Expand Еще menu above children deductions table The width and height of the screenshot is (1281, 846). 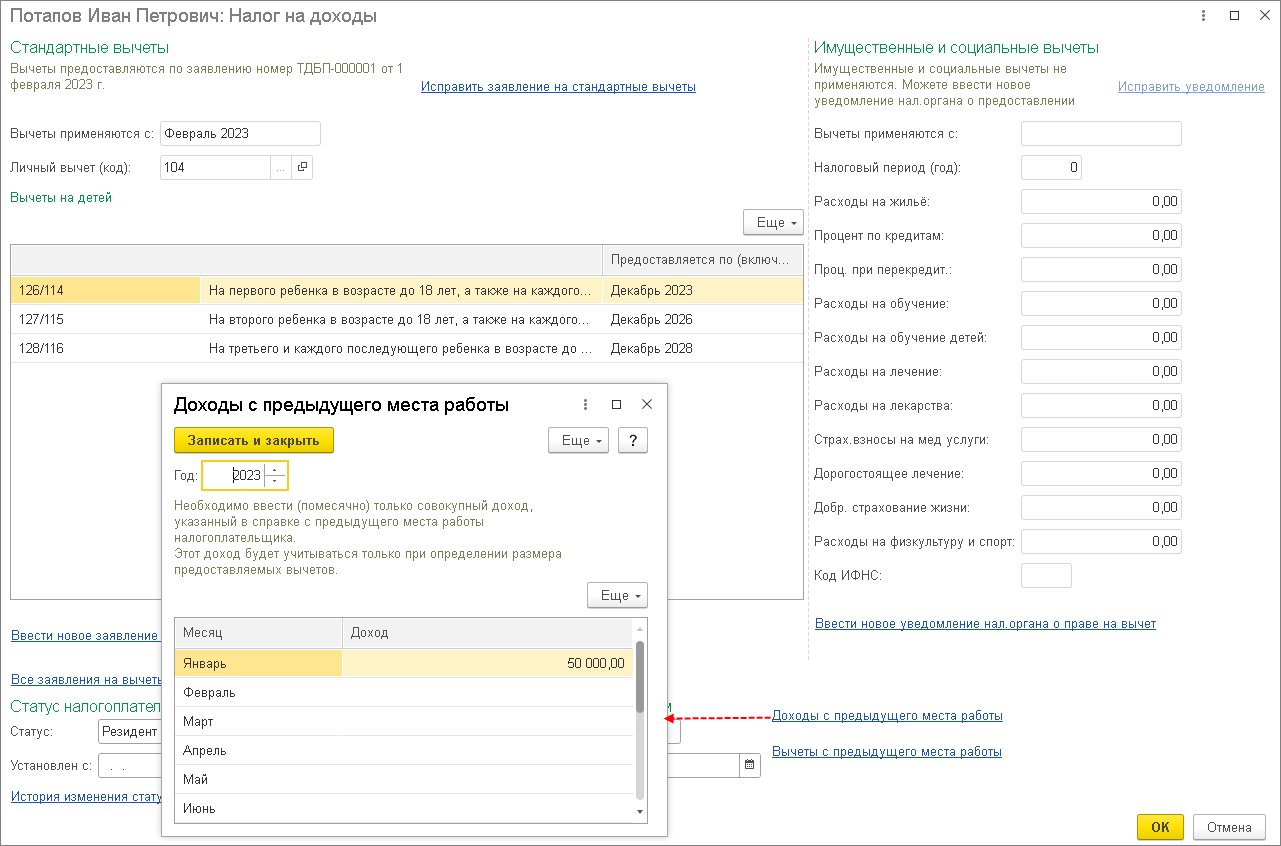773,221
